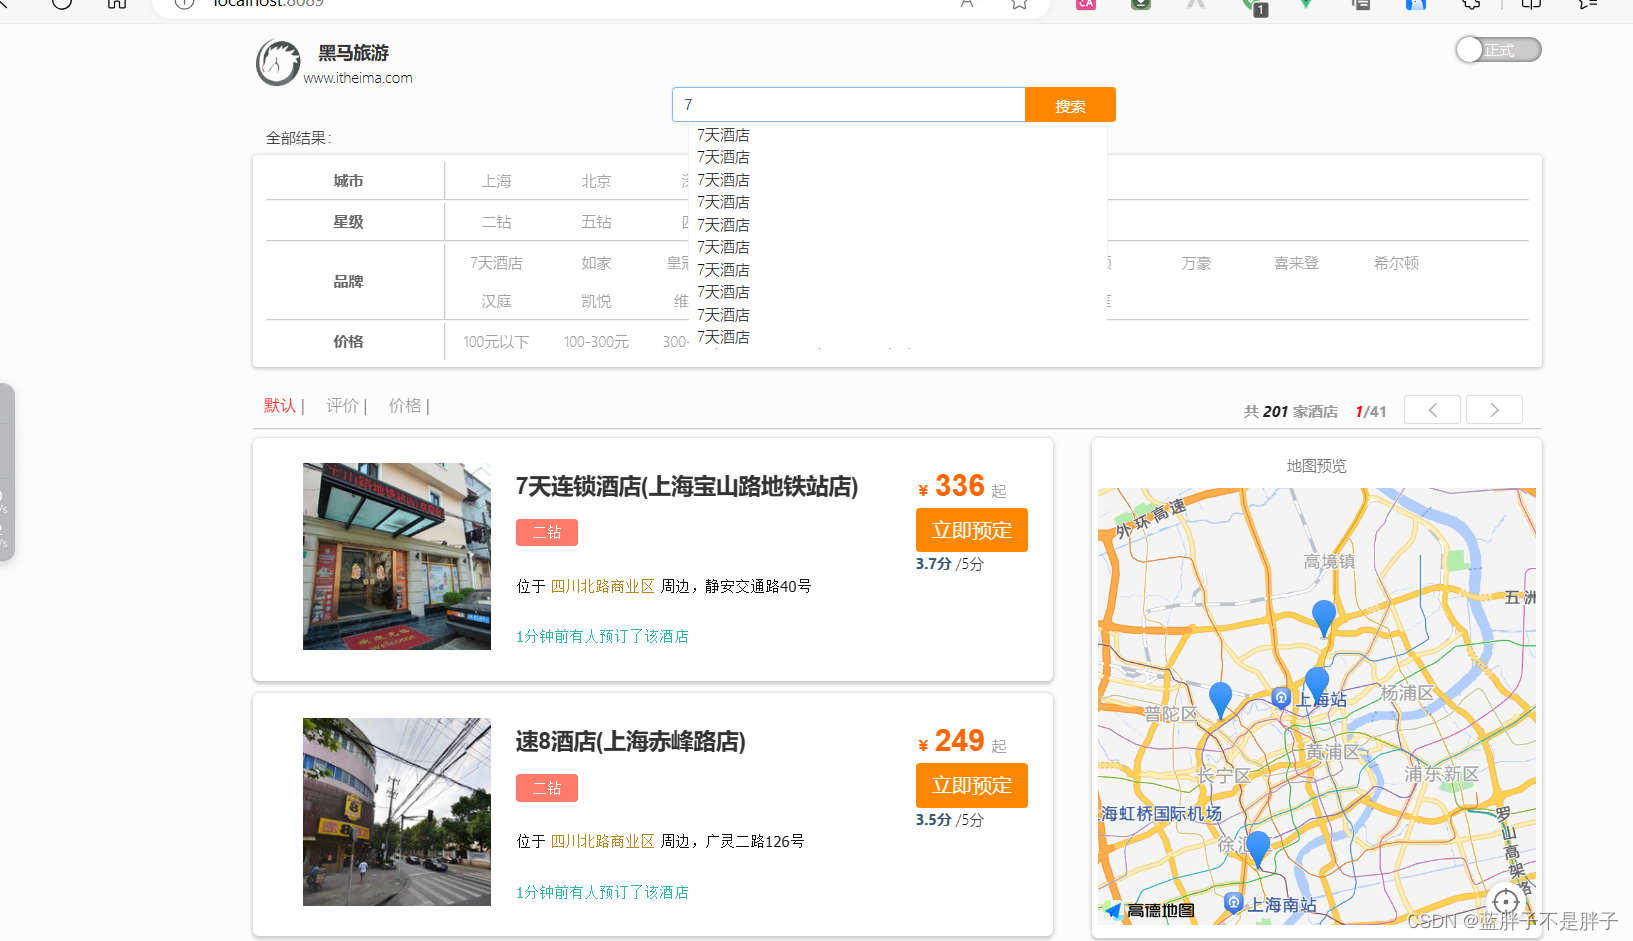Select the 100-300元 price range
This screenshot has height=941, width=1633.
(596, 342)
